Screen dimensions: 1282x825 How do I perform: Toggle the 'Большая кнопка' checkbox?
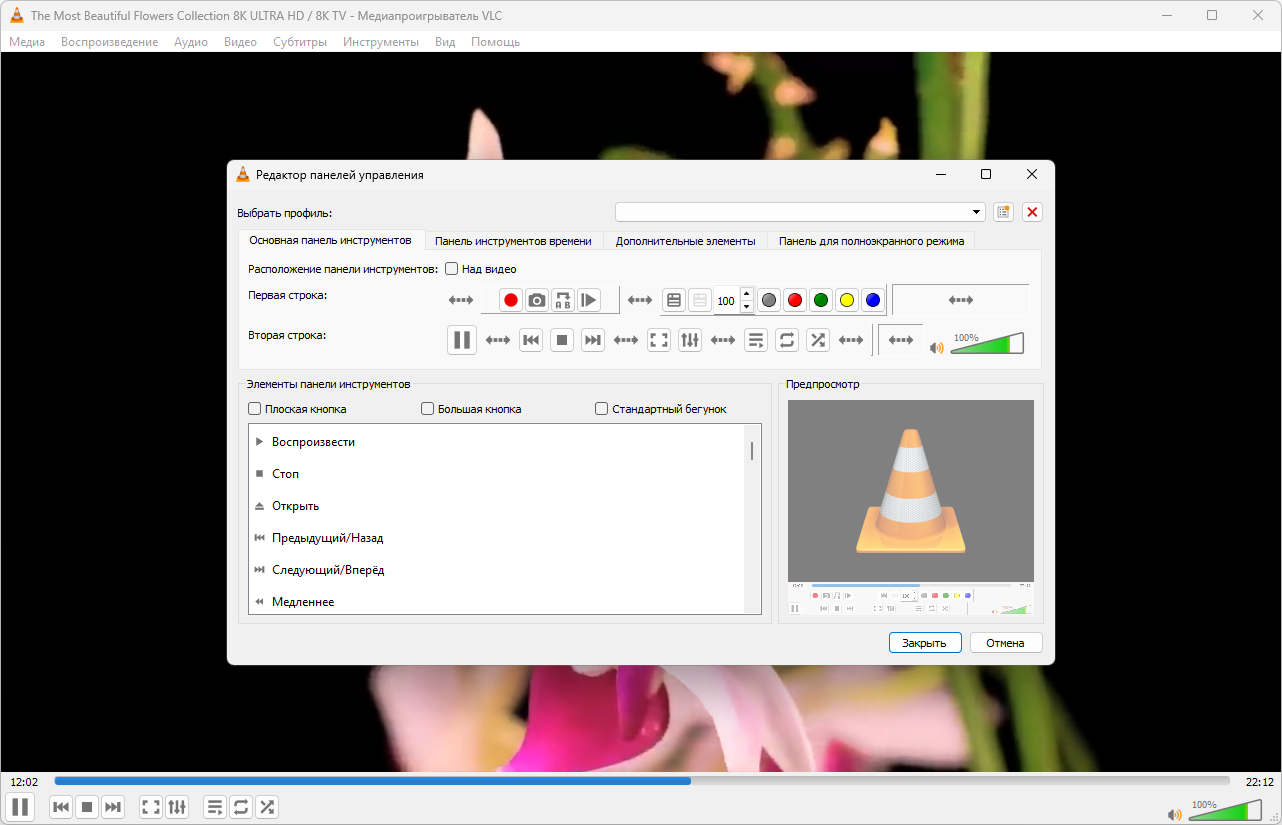tap(428, 409)
